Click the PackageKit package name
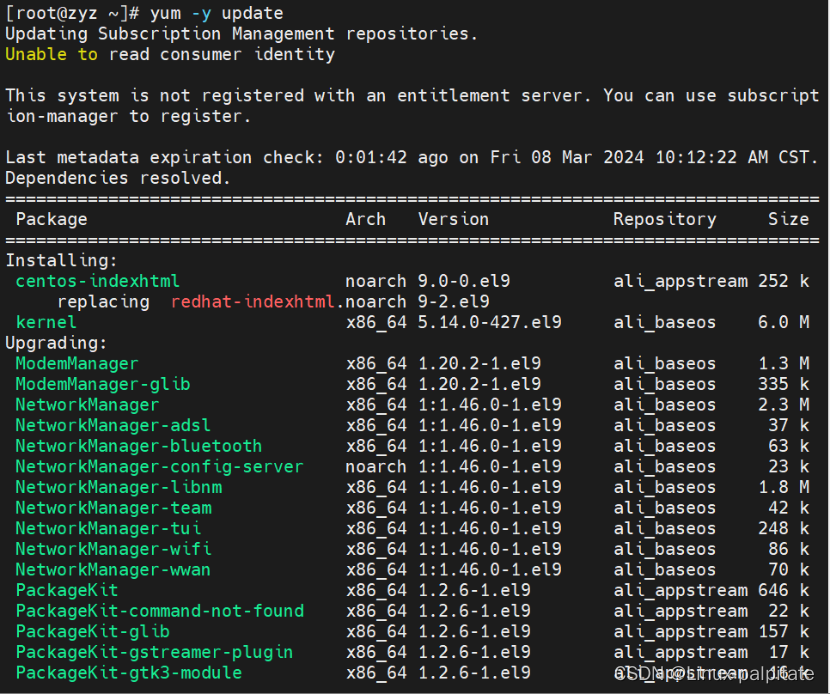830x694 pixels. coord(67,591)
